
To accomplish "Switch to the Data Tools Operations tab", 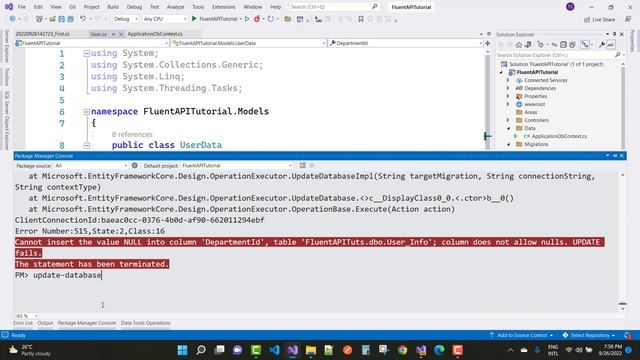I will (145, 323).
